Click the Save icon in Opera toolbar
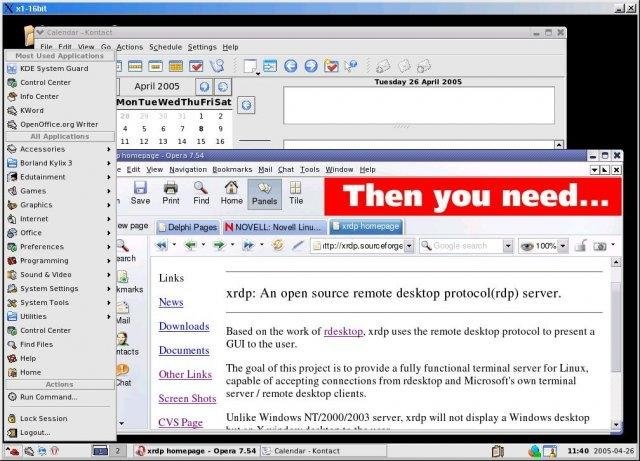 tap(140, 193)
